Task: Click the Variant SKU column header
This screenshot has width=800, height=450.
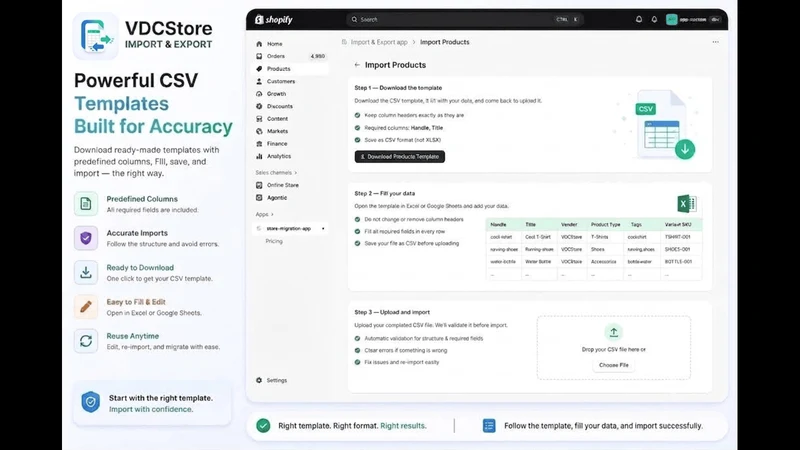Action: (678, 224)
